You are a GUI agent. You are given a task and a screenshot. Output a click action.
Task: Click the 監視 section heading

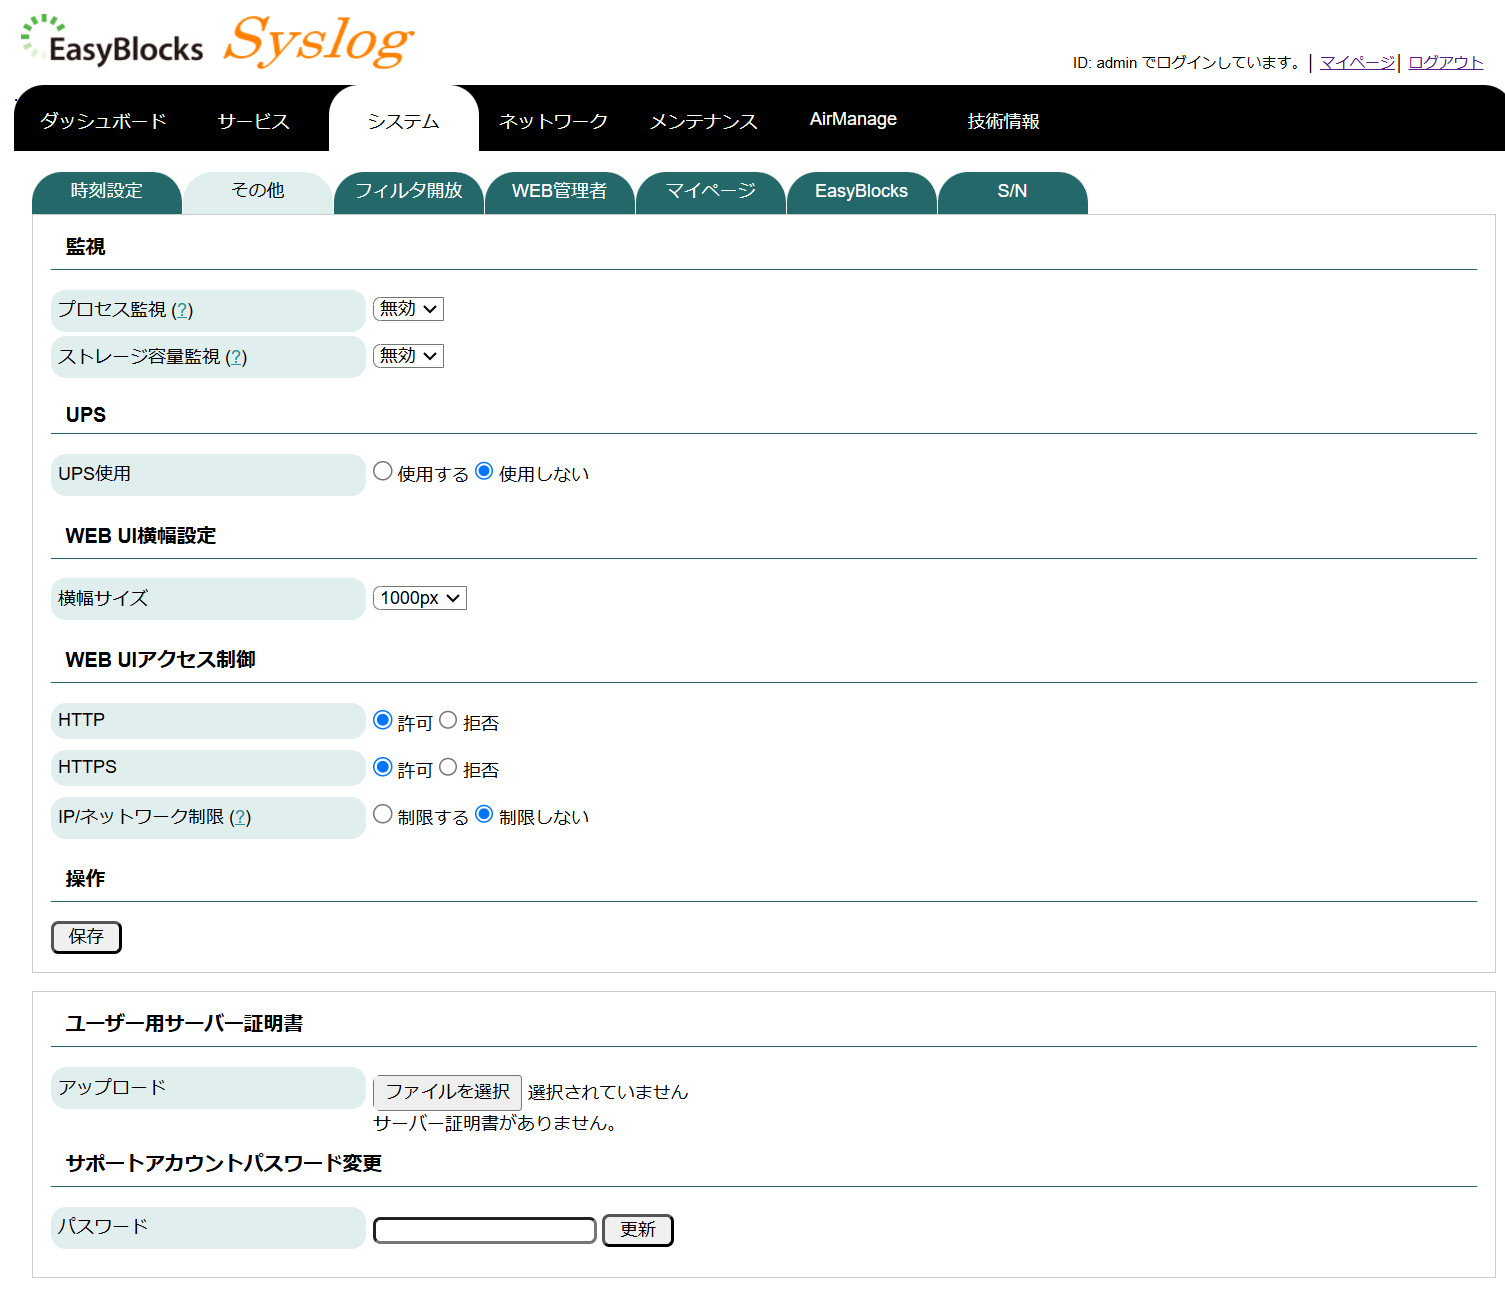[85, 247]
